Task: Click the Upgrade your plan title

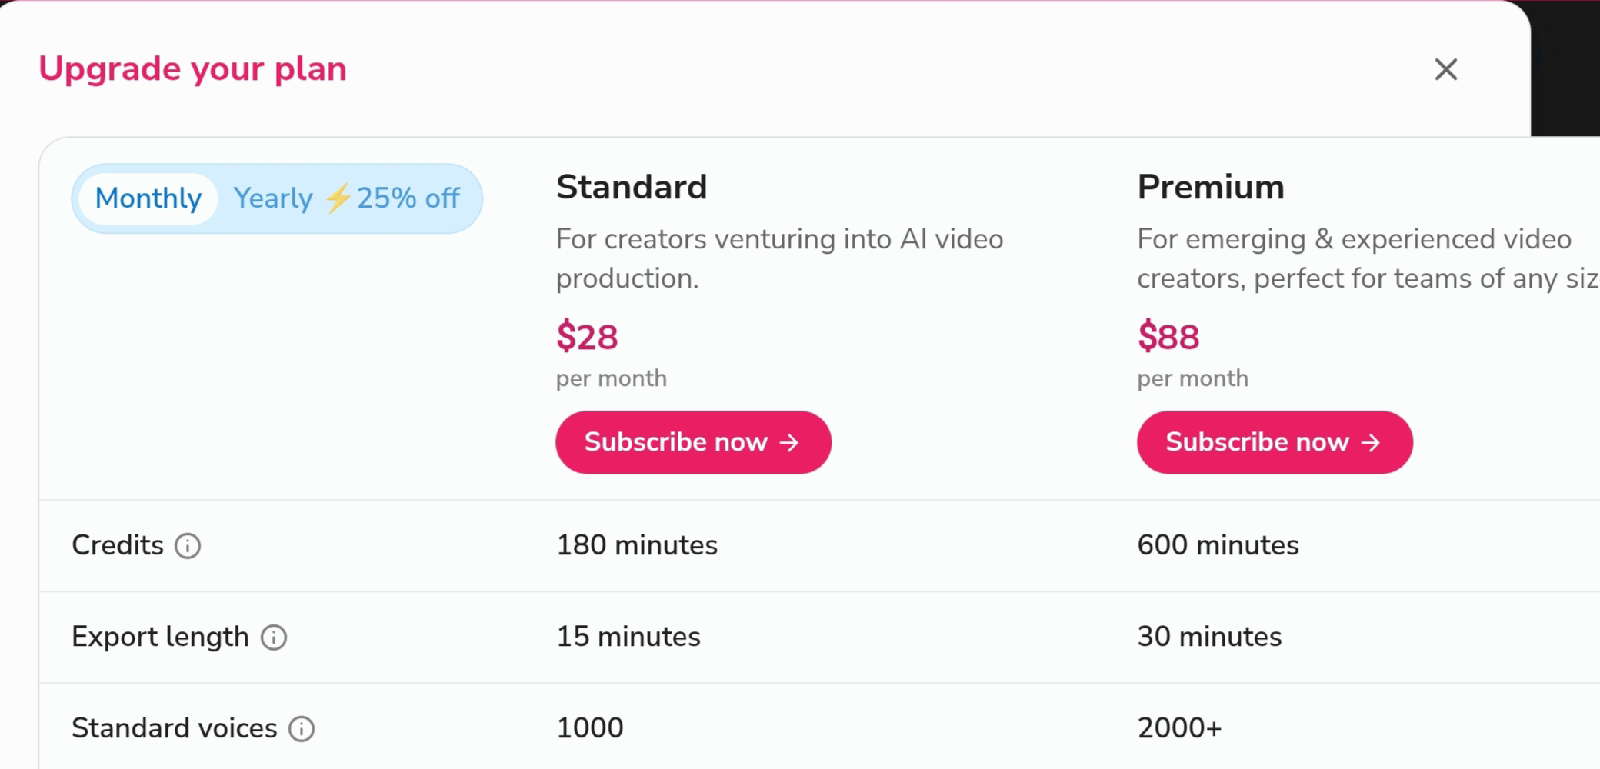Action: tap(193, 69)
